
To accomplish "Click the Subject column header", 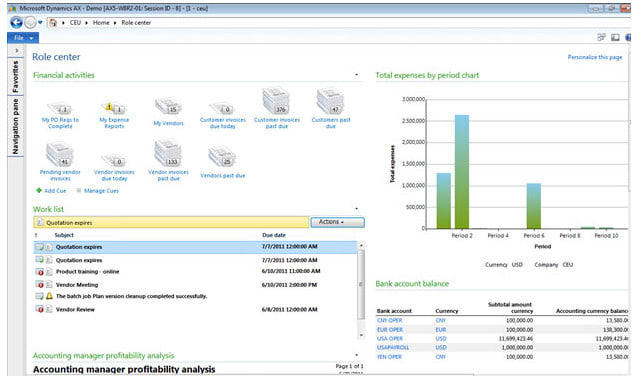I will click(x=64, y=235).
